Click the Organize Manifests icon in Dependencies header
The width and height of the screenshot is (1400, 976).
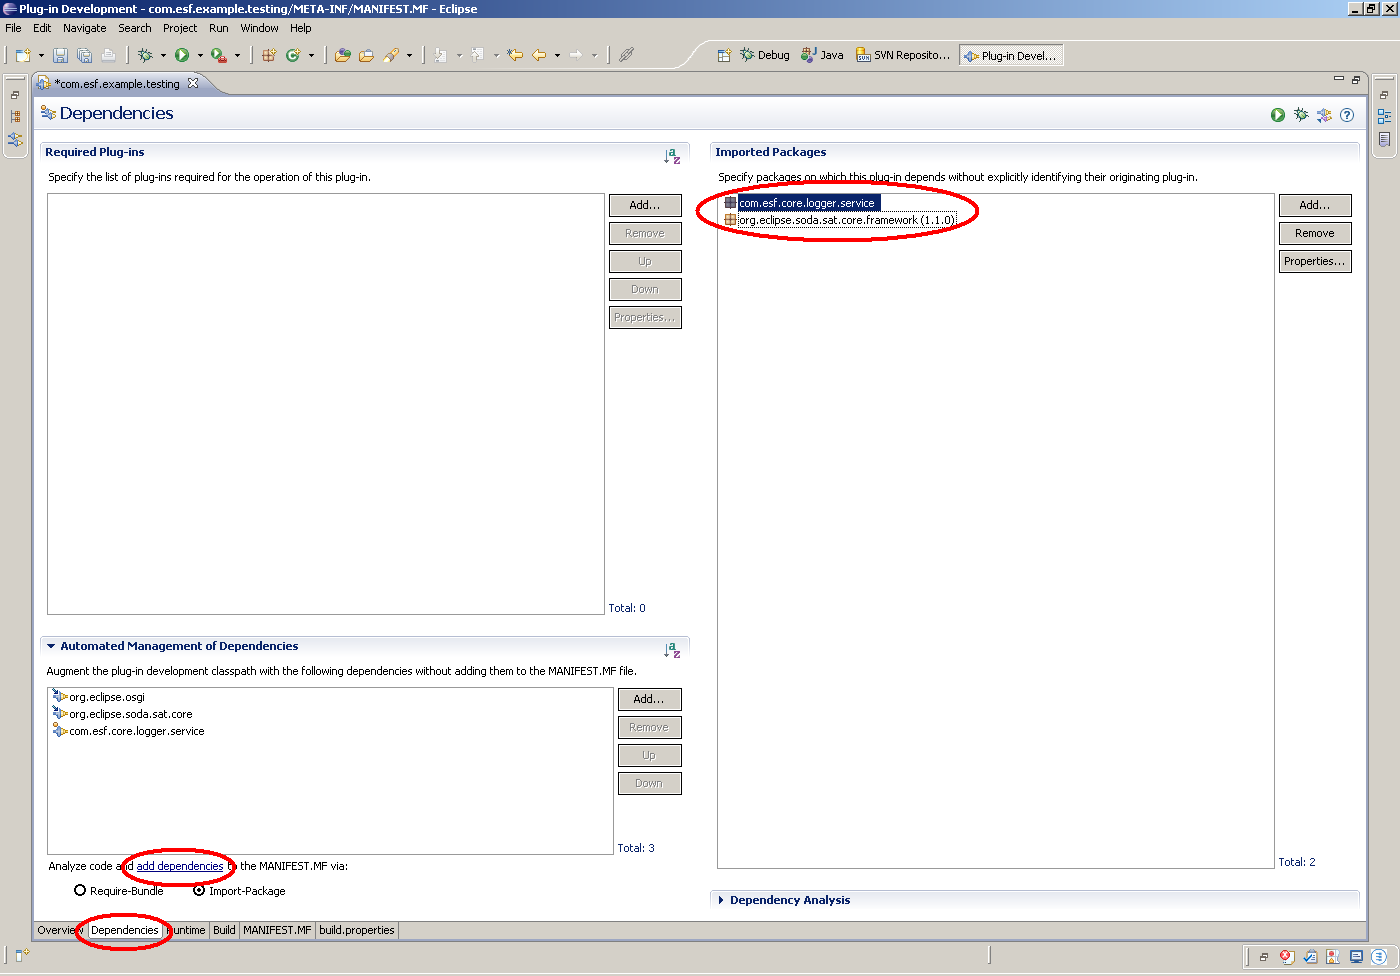pos(1324,115)
